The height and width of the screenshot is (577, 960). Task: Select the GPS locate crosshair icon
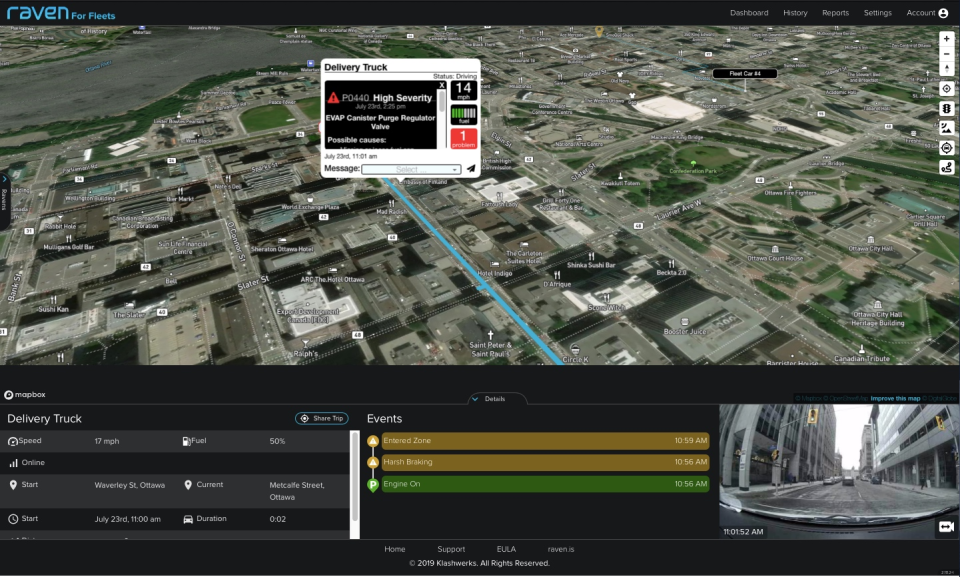[x=946, y=88]
